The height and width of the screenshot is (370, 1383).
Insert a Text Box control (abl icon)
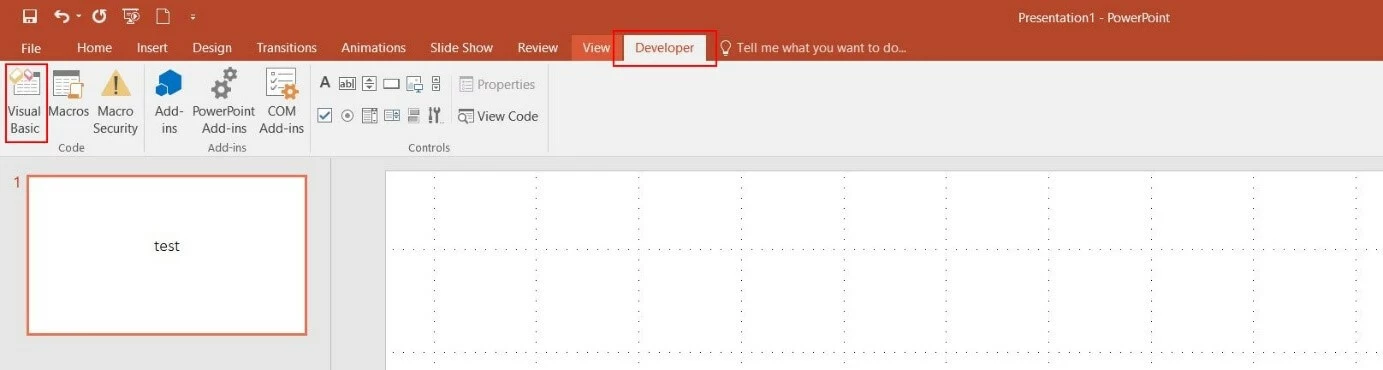click(347, 84)
